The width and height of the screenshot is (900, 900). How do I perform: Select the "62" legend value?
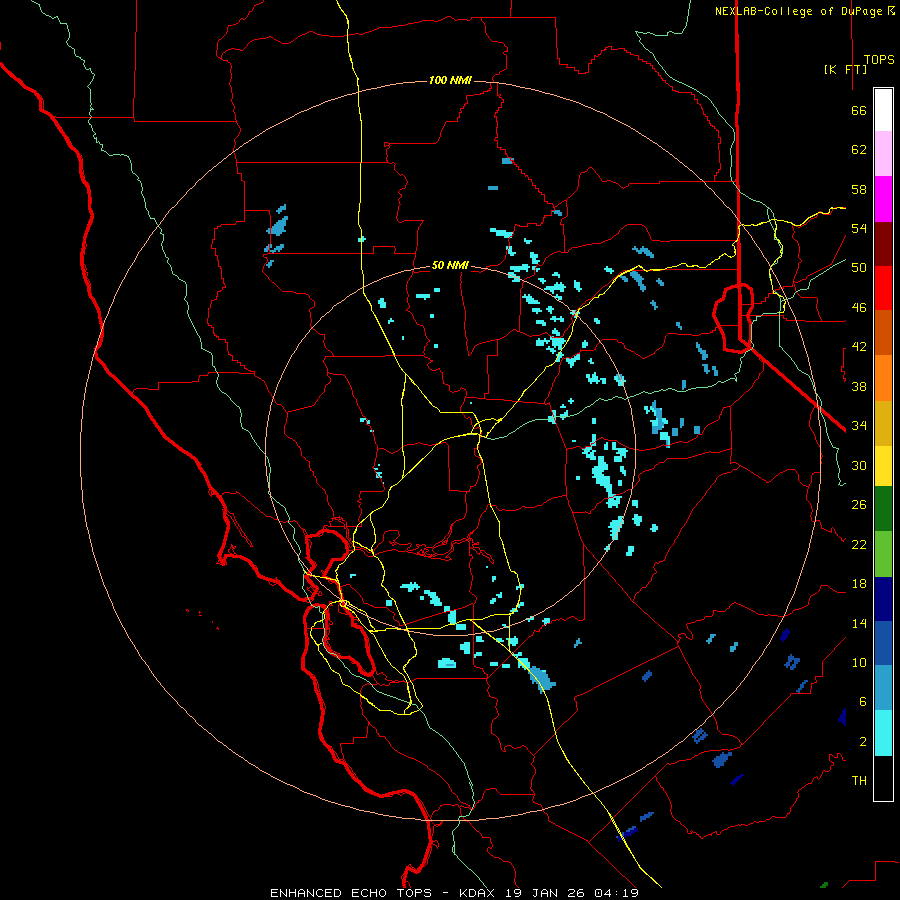pyautogui.click(x=859, y=150)
